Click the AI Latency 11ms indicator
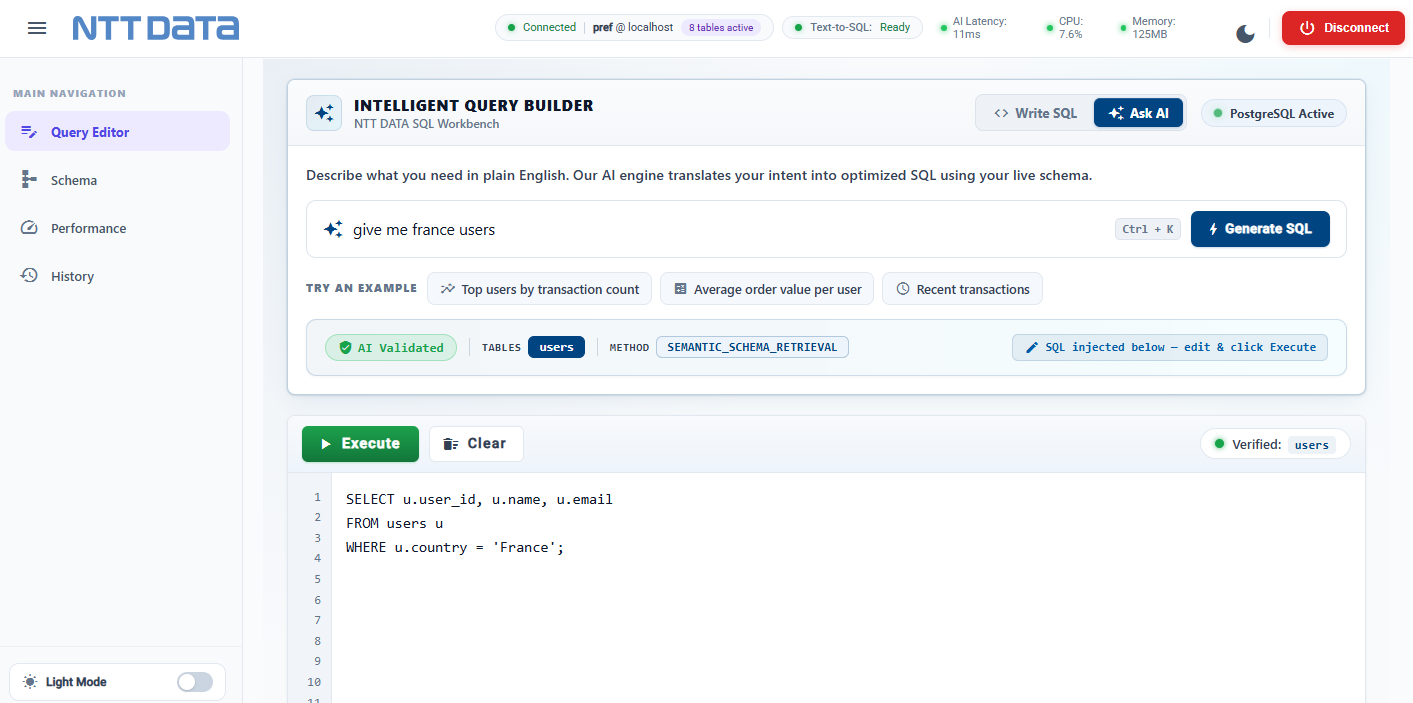The image size is (1413, 703). tap(973, 27)
